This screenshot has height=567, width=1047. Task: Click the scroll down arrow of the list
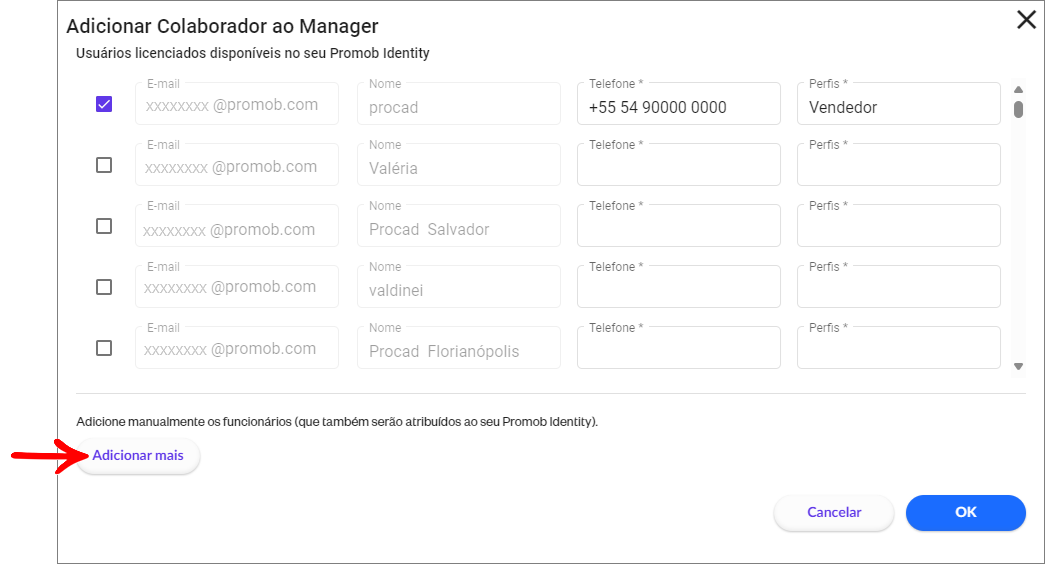(1018, 366)
